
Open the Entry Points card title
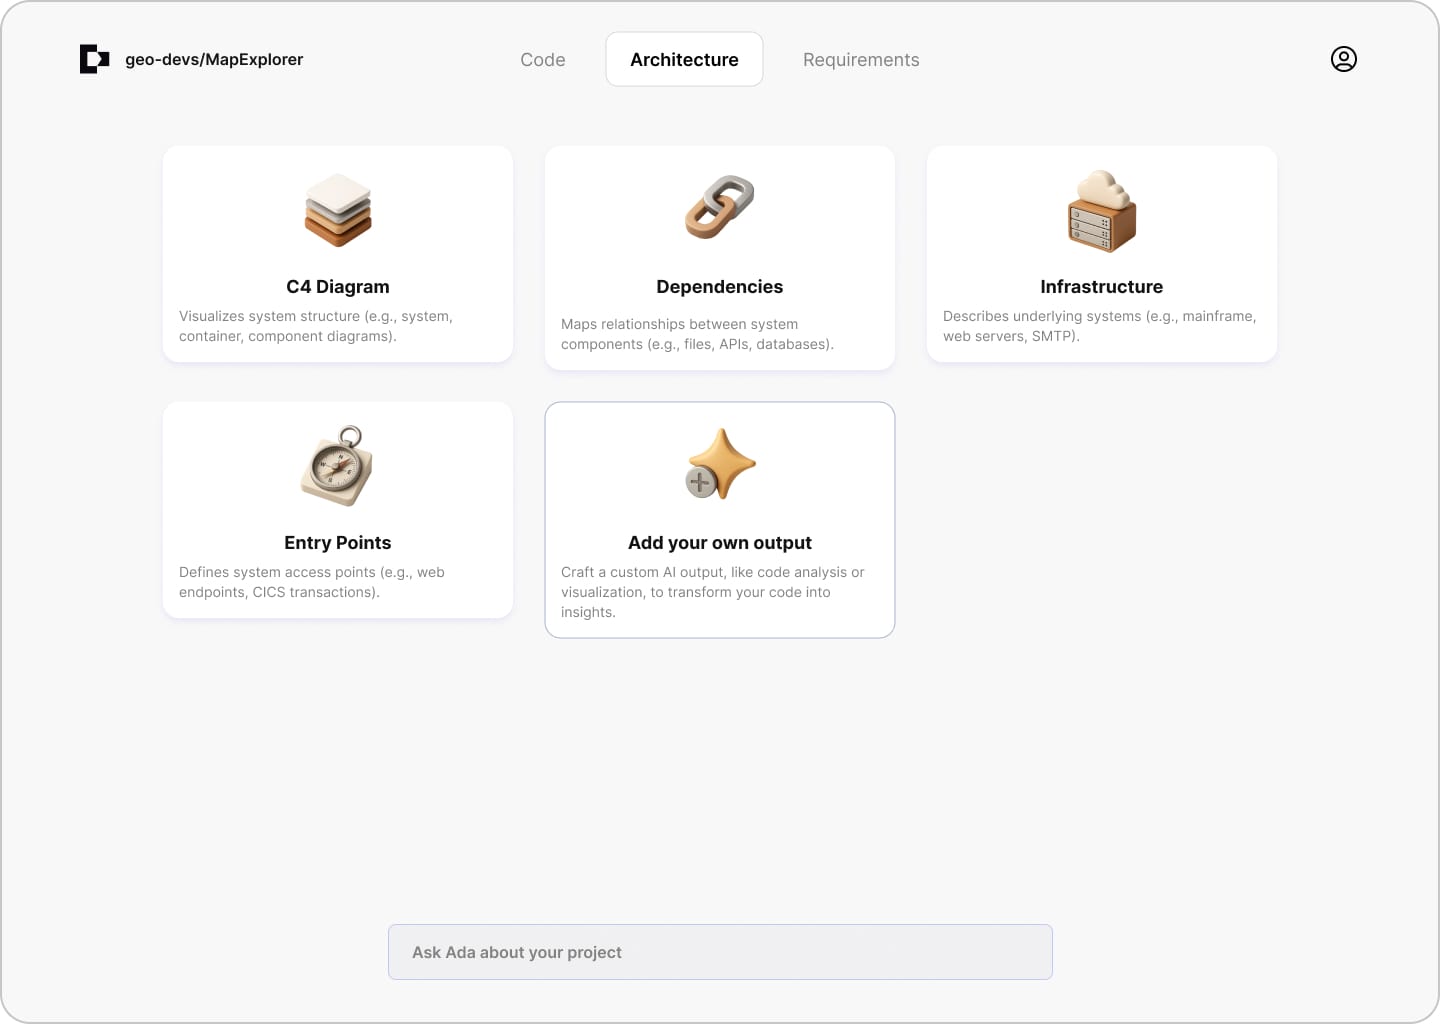[338, 543]
